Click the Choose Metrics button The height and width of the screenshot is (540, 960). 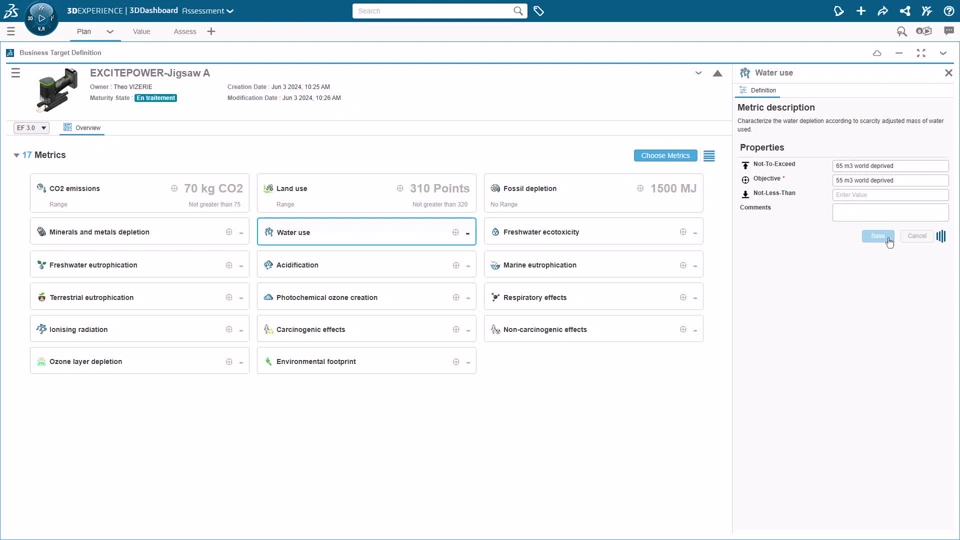point(666,156)
